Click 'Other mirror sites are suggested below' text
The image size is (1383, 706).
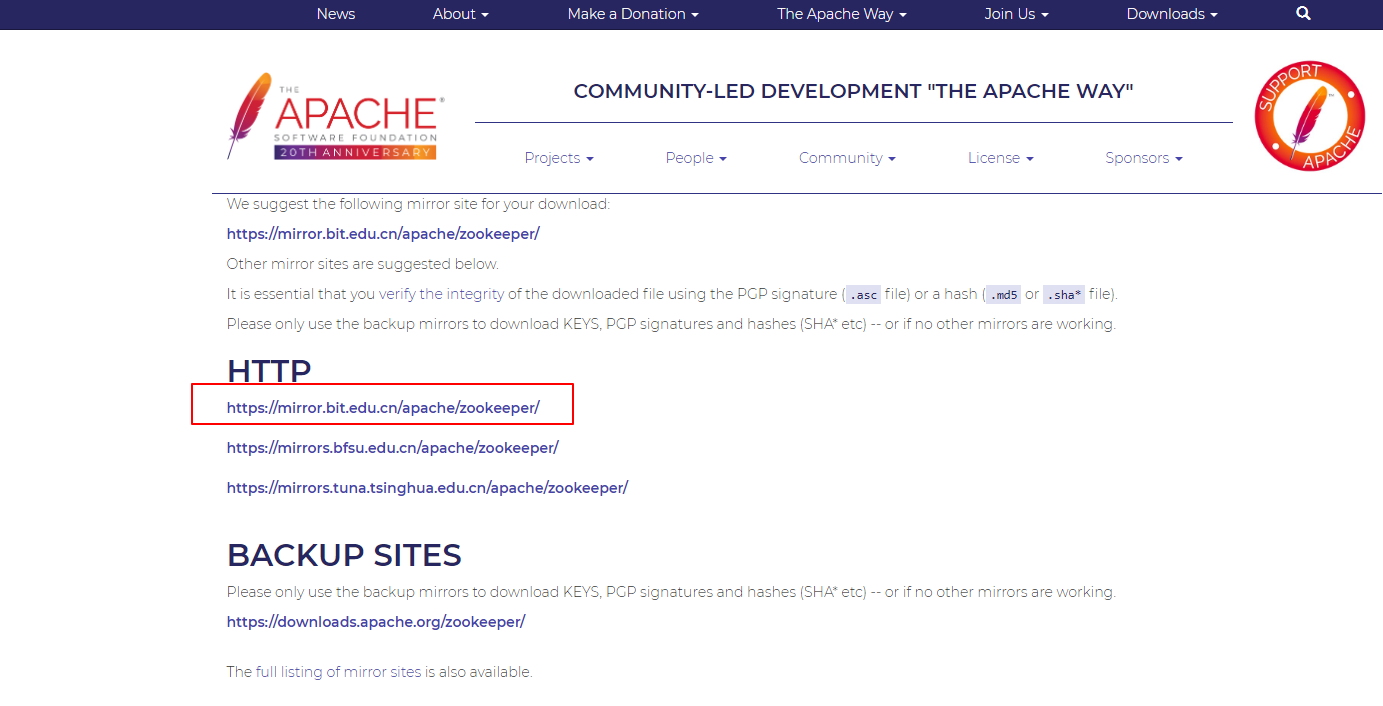point(363,264)
